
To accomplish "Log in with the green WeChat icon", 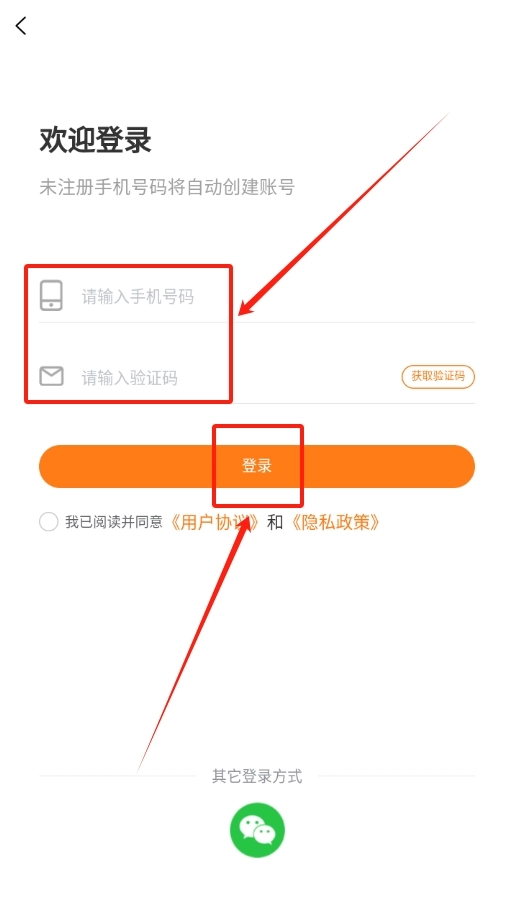I will [x=257, y=830].
